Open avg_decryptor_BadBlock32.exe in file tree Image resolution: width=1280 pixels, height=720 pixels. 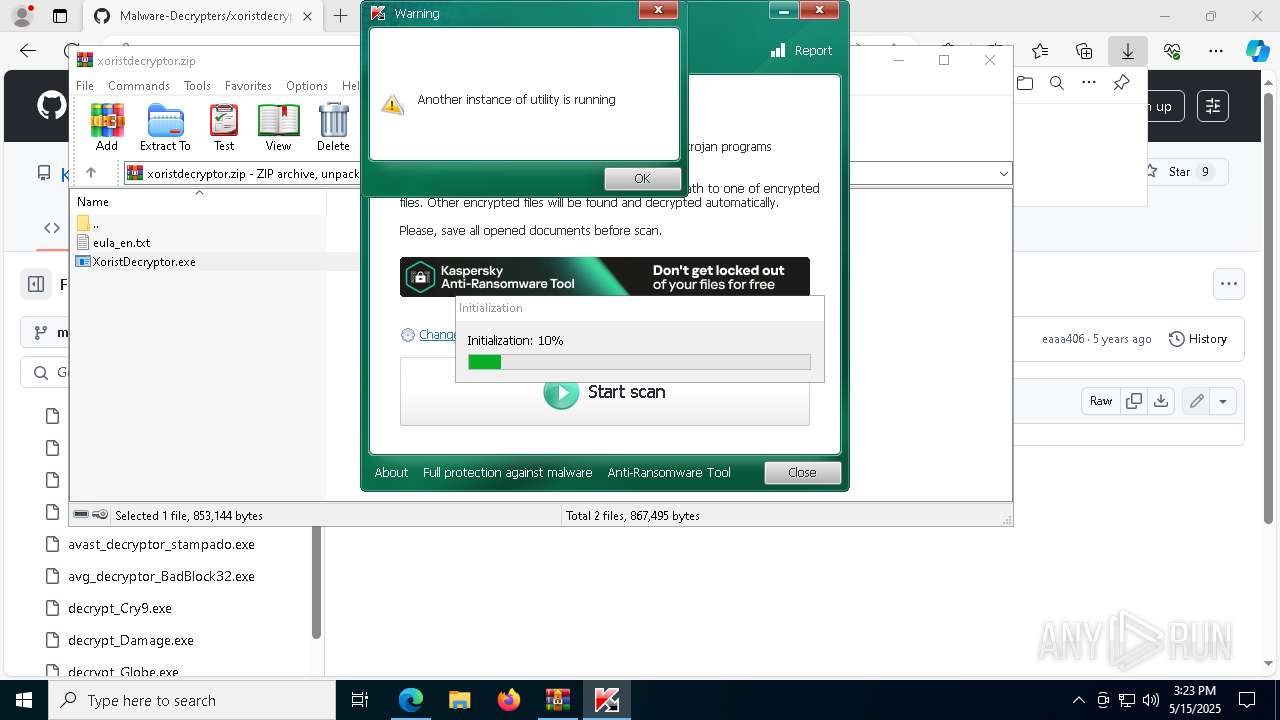pyautogui.click(x=161, y=576)
